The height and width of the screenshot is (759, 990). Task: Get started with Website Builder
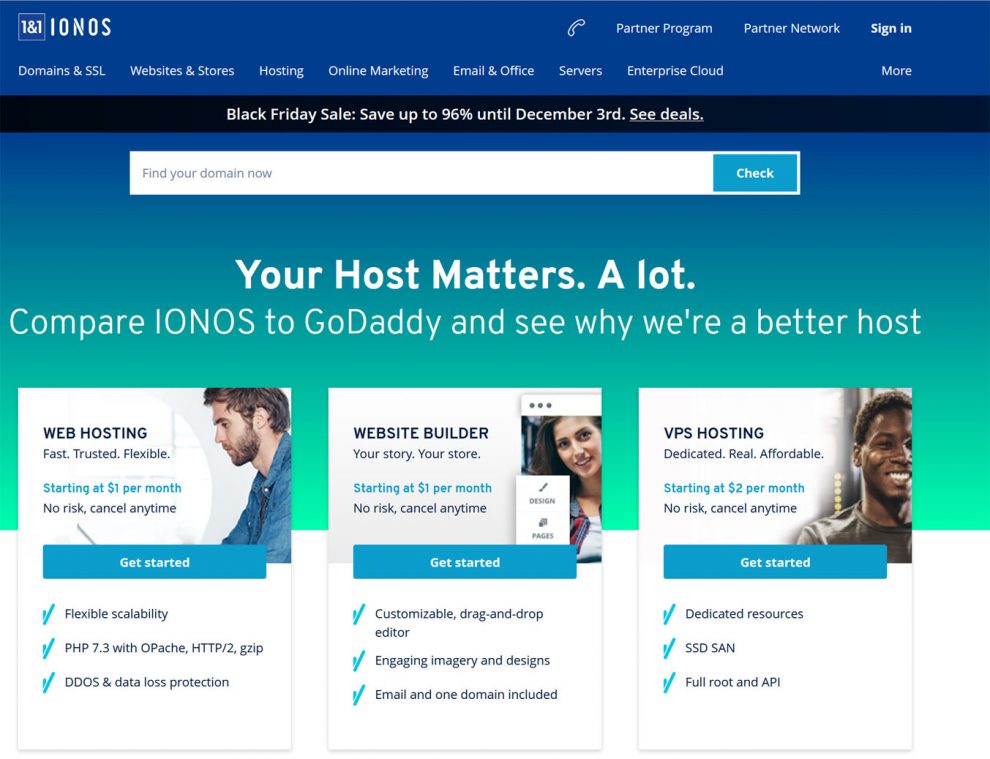465,562
